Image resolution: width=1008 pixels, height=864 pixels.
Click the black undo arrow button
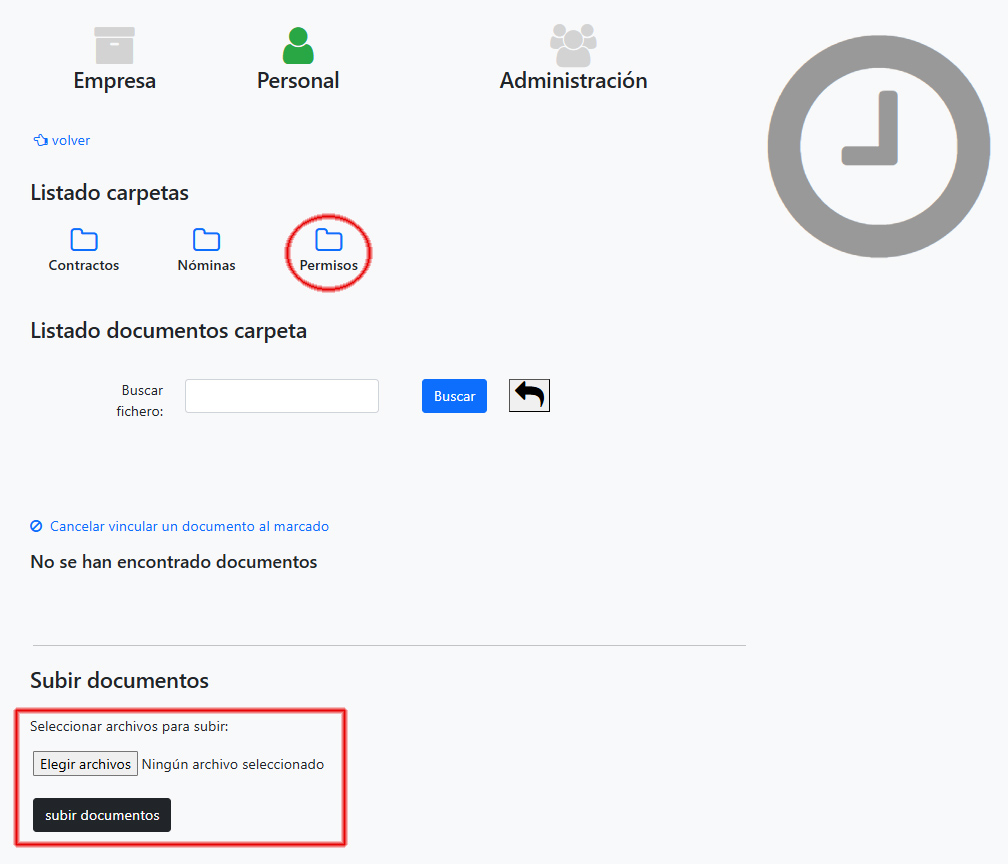(529, 395)
